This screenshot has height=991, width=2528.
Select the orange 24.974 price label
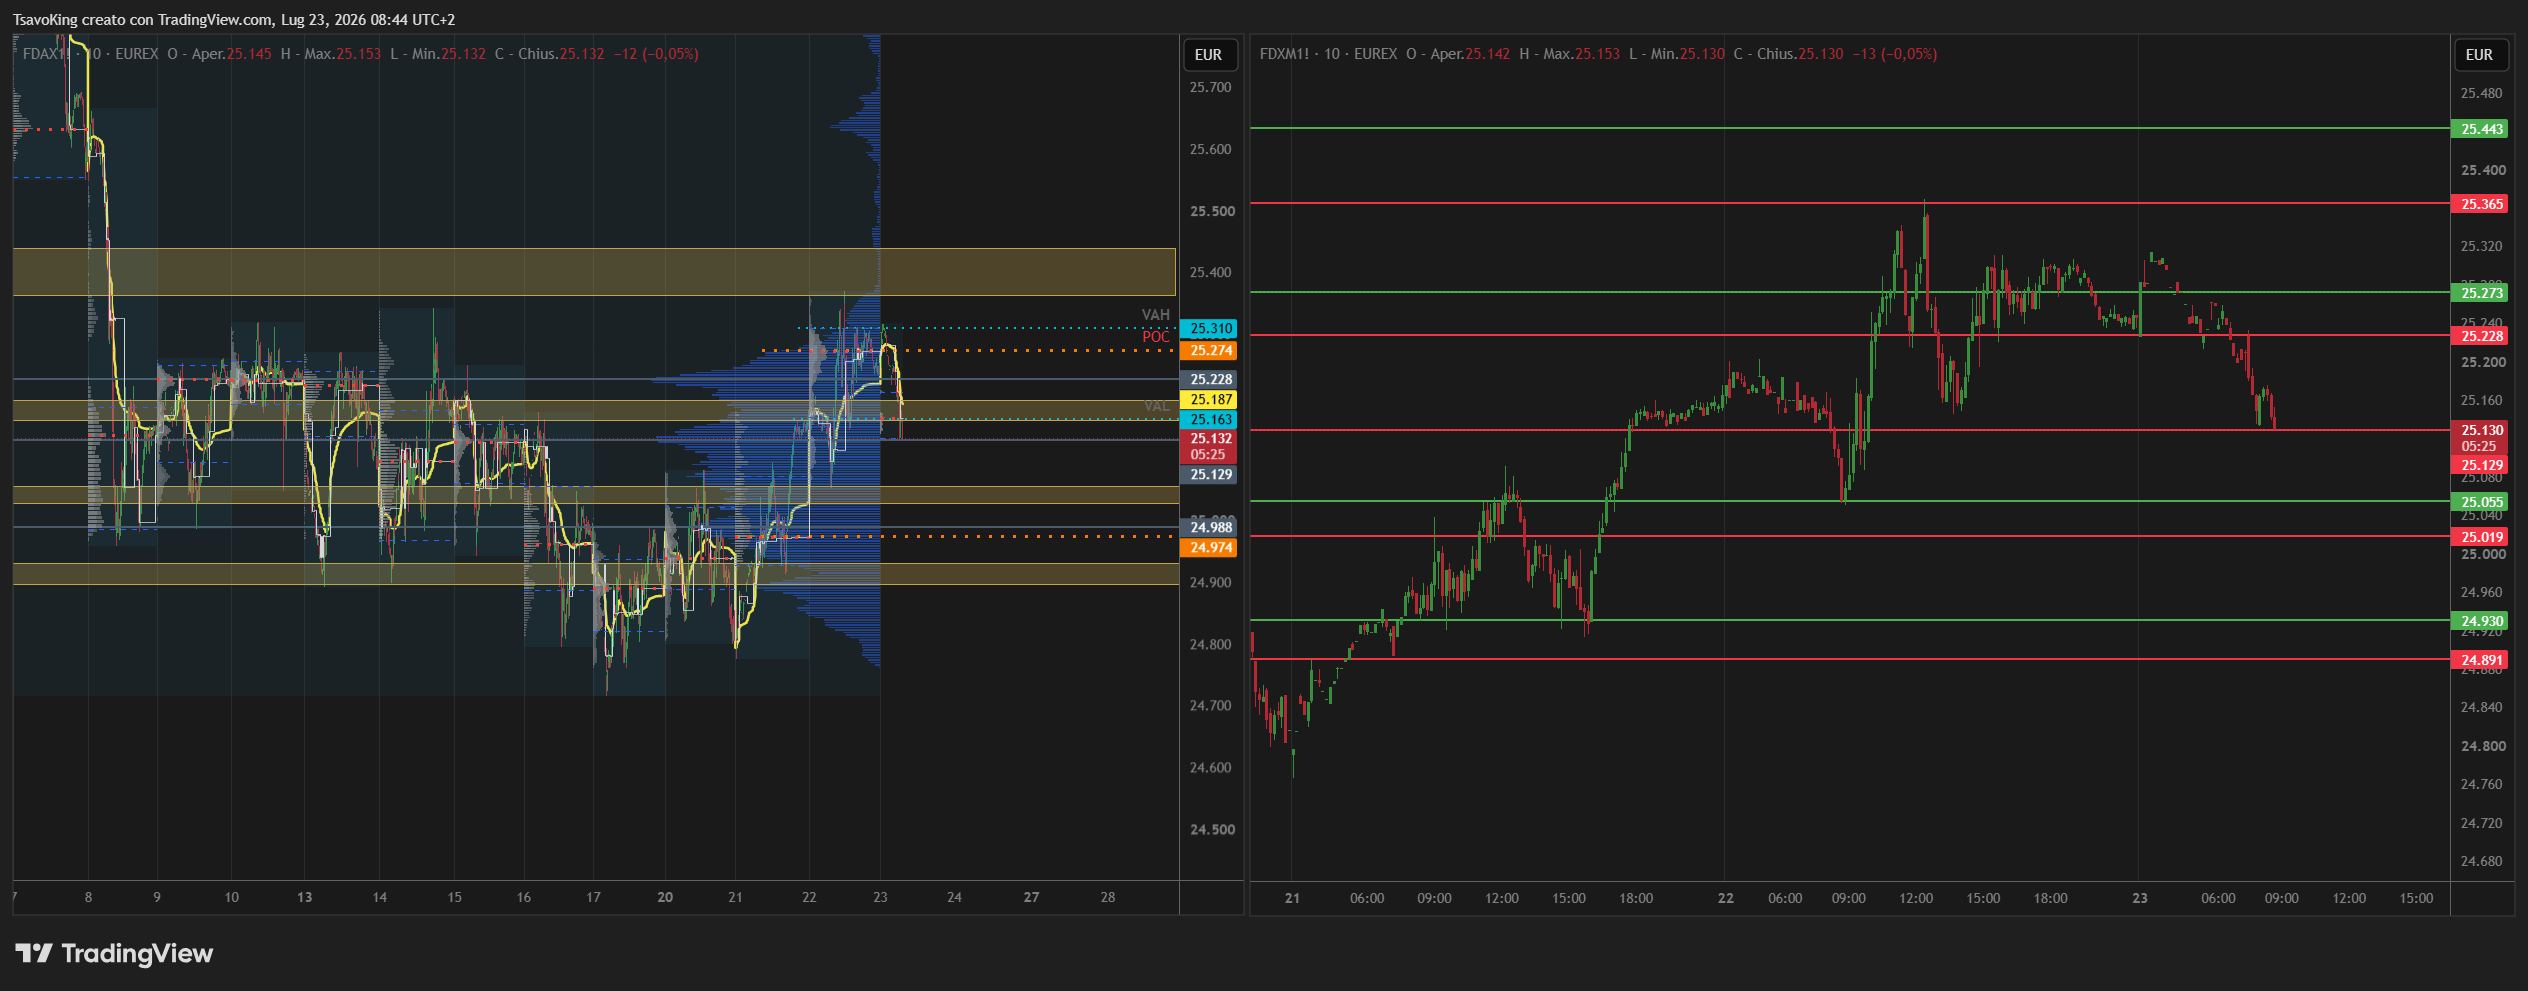(1209, 547)
